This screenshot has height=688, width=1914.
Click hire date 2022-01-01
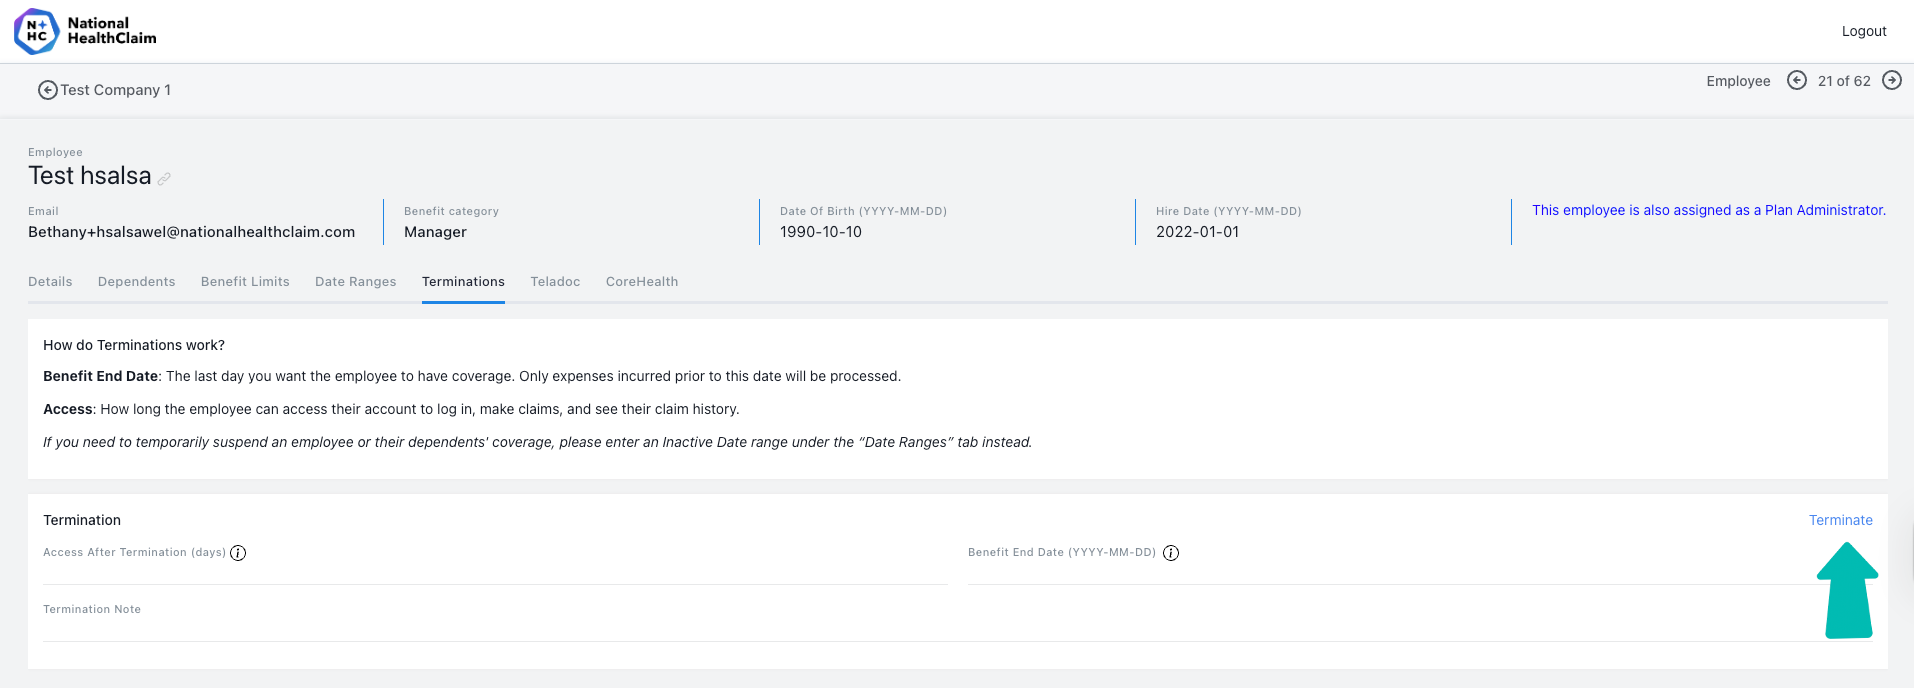(x=1197, y=232)
